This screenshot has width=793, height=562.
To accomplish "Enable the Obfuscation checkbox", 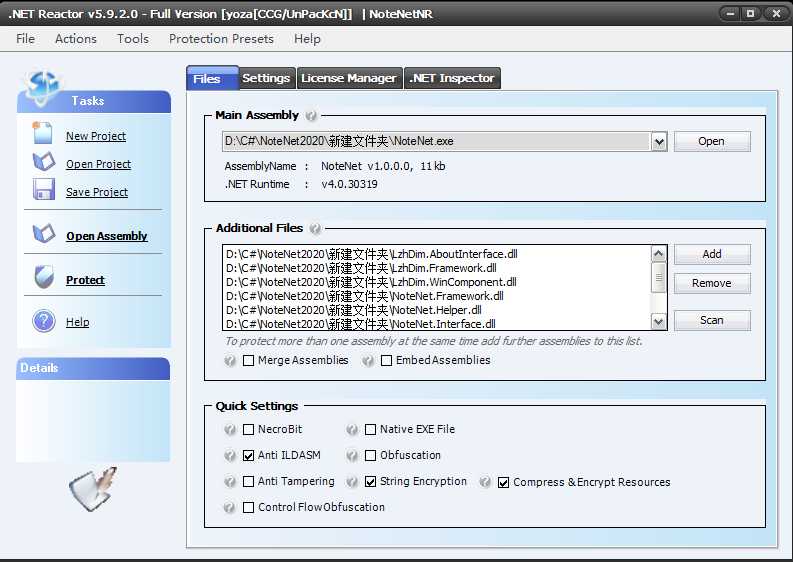I will [370, 455].
